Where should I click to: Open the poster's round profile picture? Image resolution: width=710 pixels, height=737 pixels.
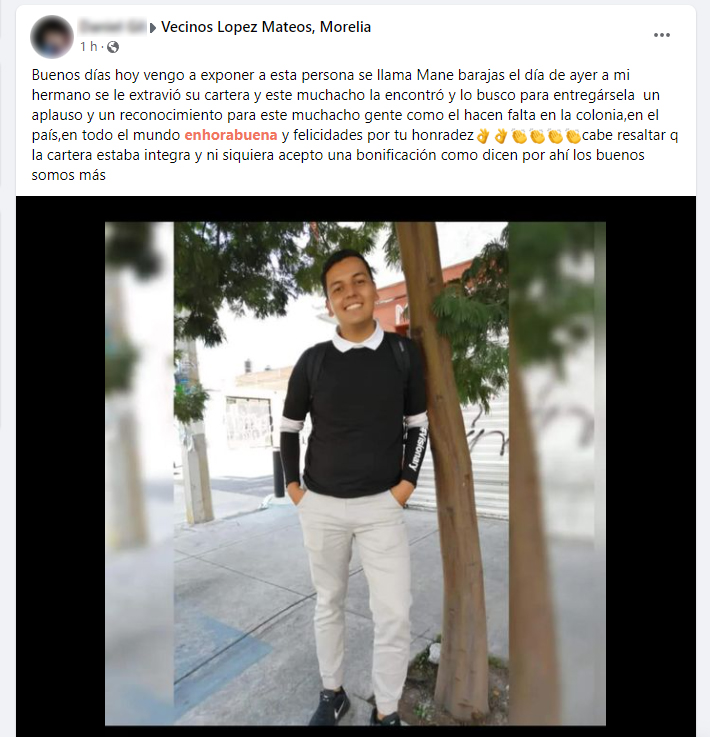(x=52, y=37)
